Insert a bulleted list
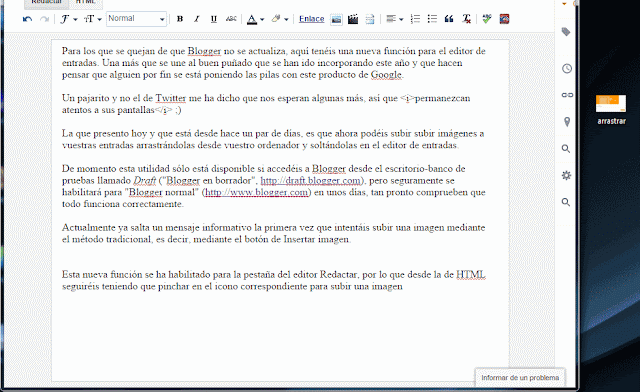The width and height of the screenshot is (640, 392). coord(432,19)
